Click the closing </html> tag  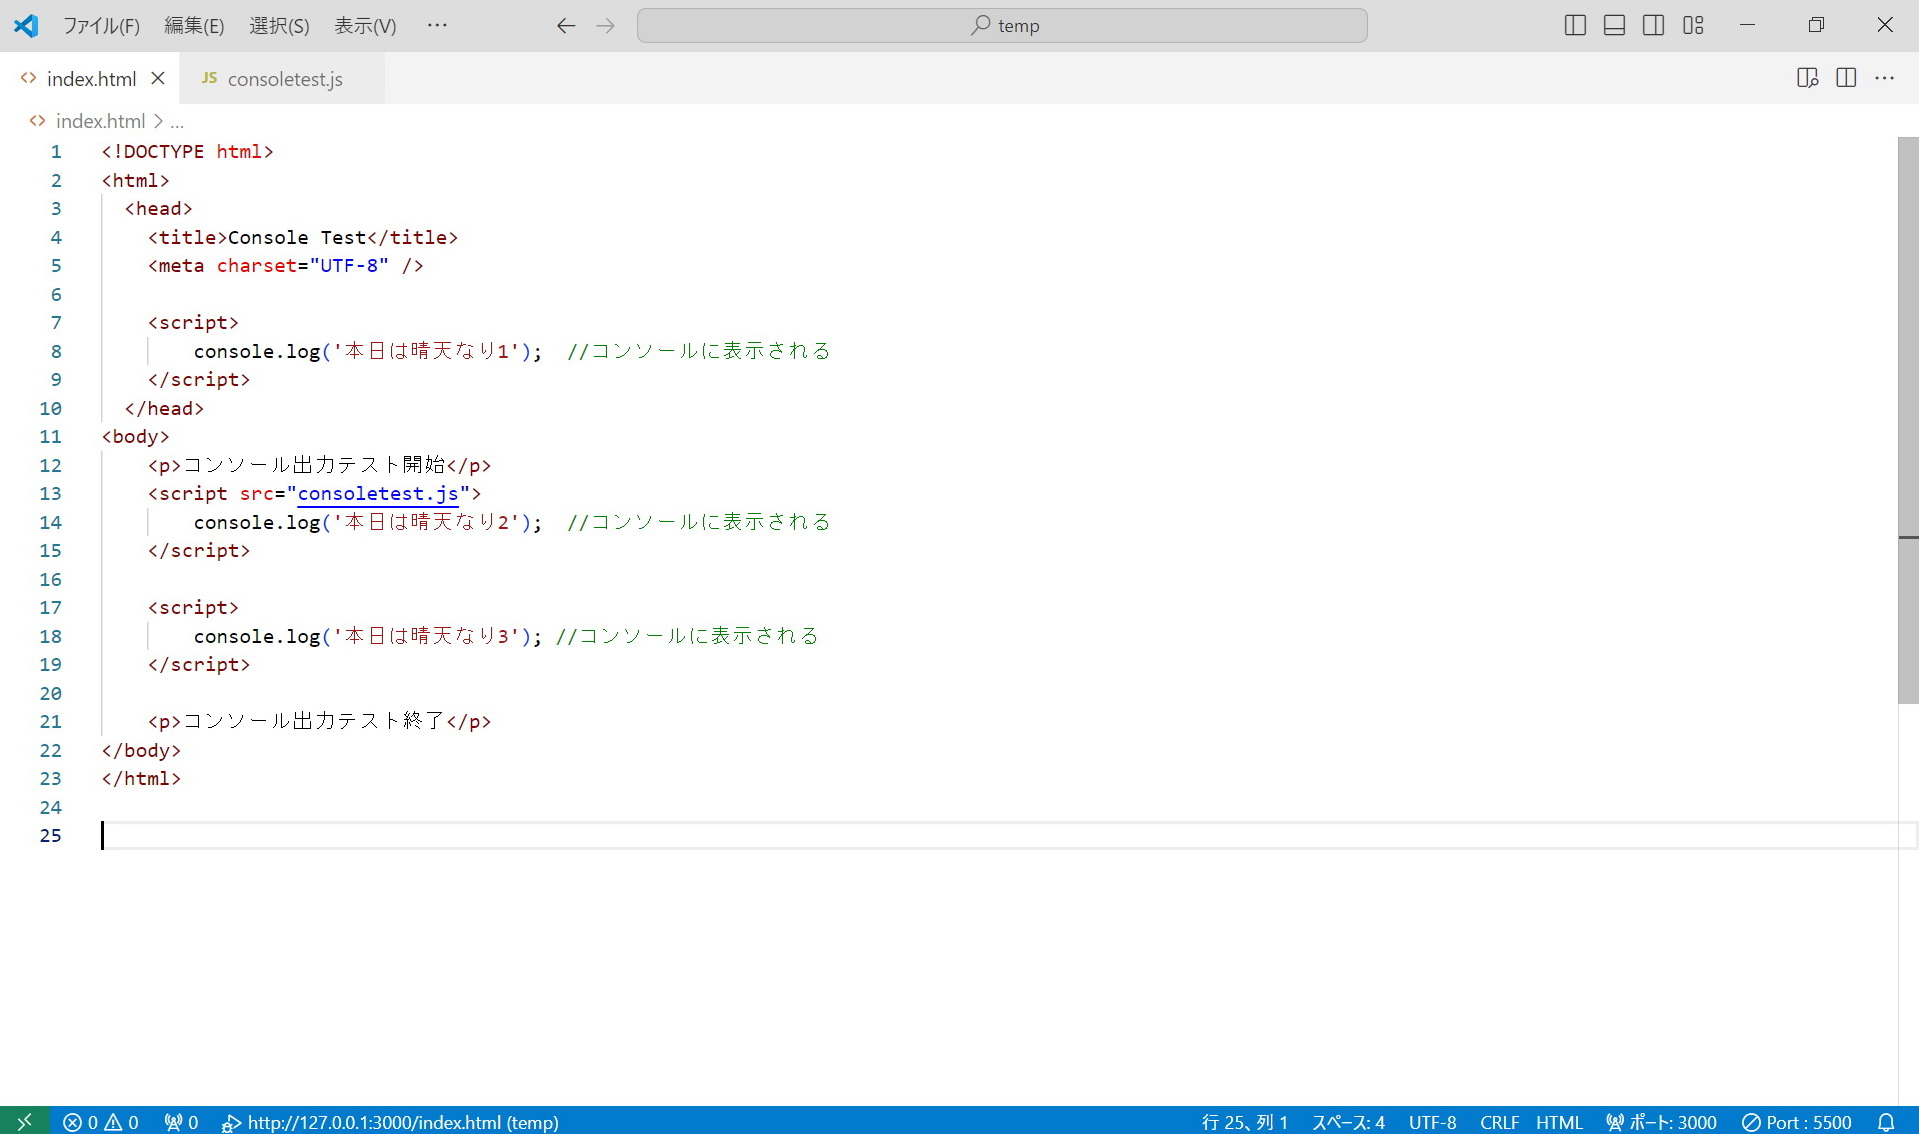coord(141,779)
